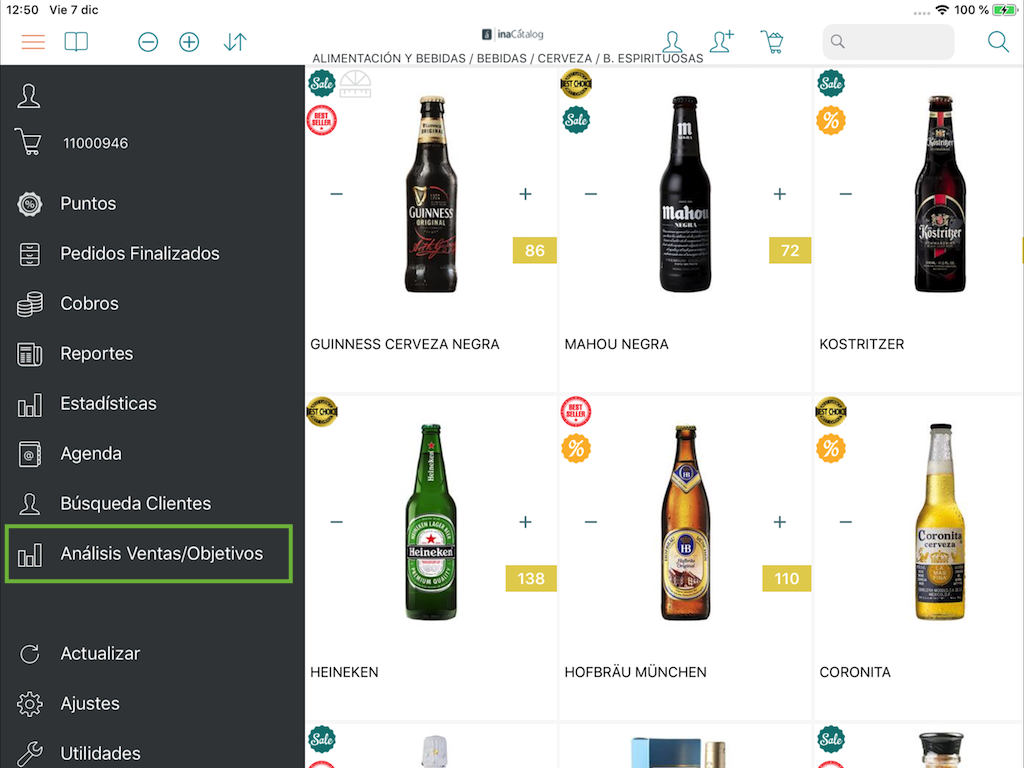Click the Best Seller badge on Guinness
Screen dimensions: 1024x768
click(x=321, y=120)
